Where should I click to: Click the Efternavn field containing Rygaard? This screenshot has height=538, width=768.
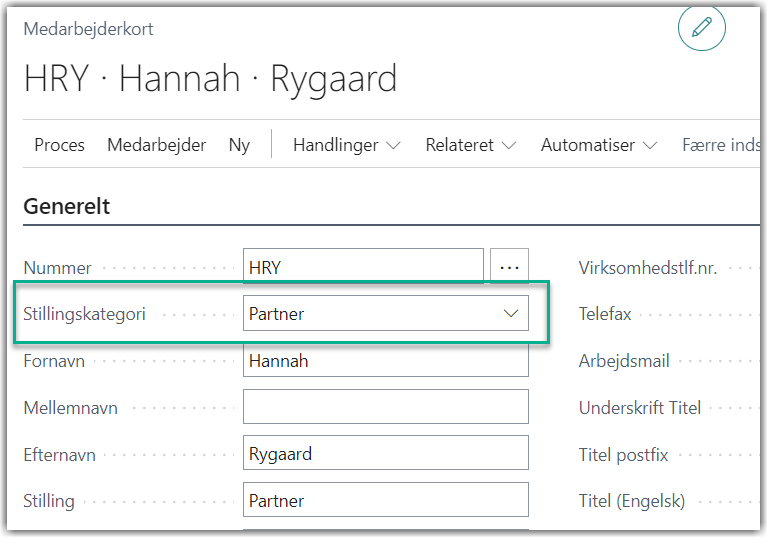tap(385, 454)
